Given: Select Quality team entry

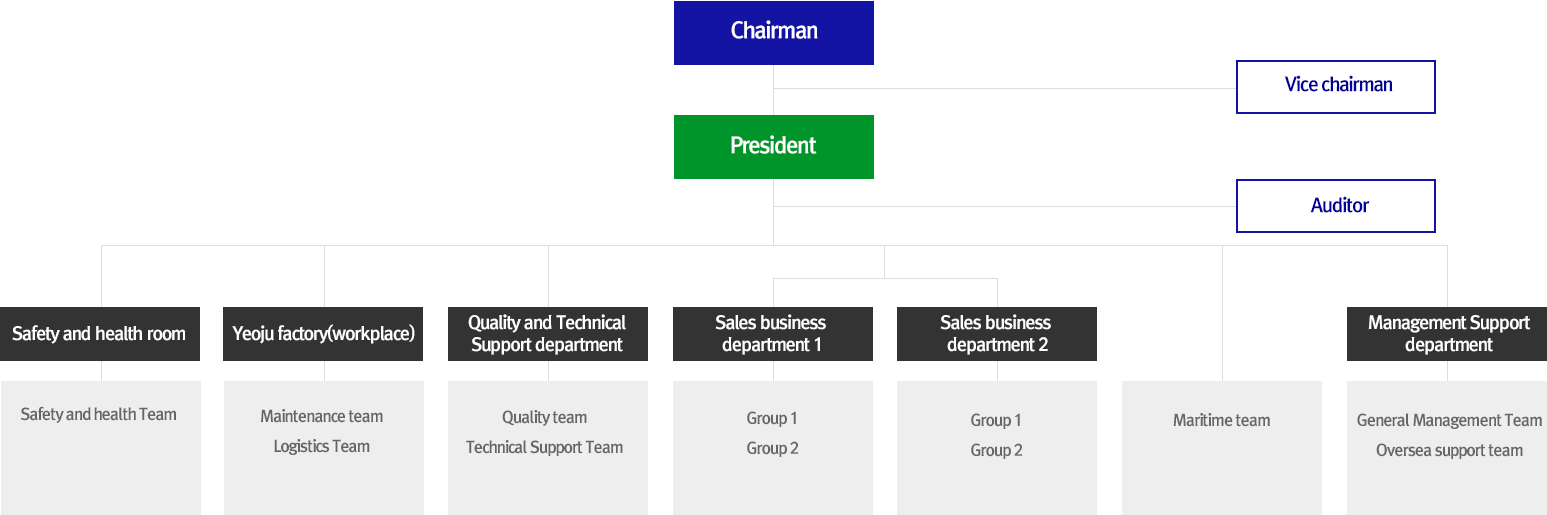Looking at the screenshot, I should click(x=545, y=417).
